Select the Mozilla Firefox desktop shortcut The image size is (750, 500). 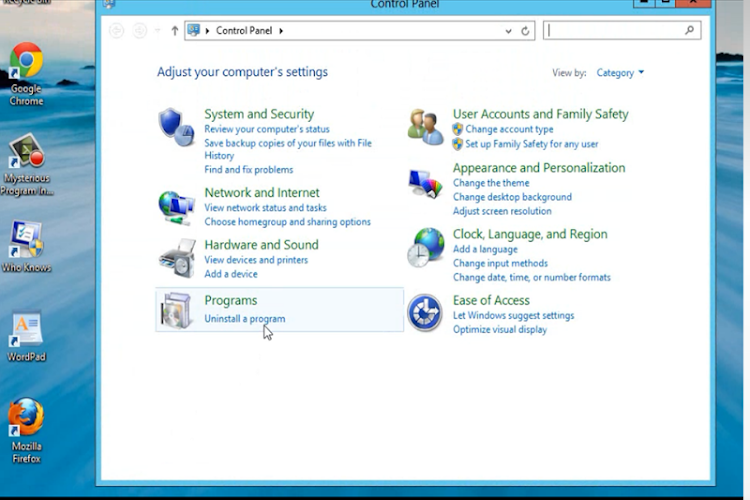pos(26,431)
